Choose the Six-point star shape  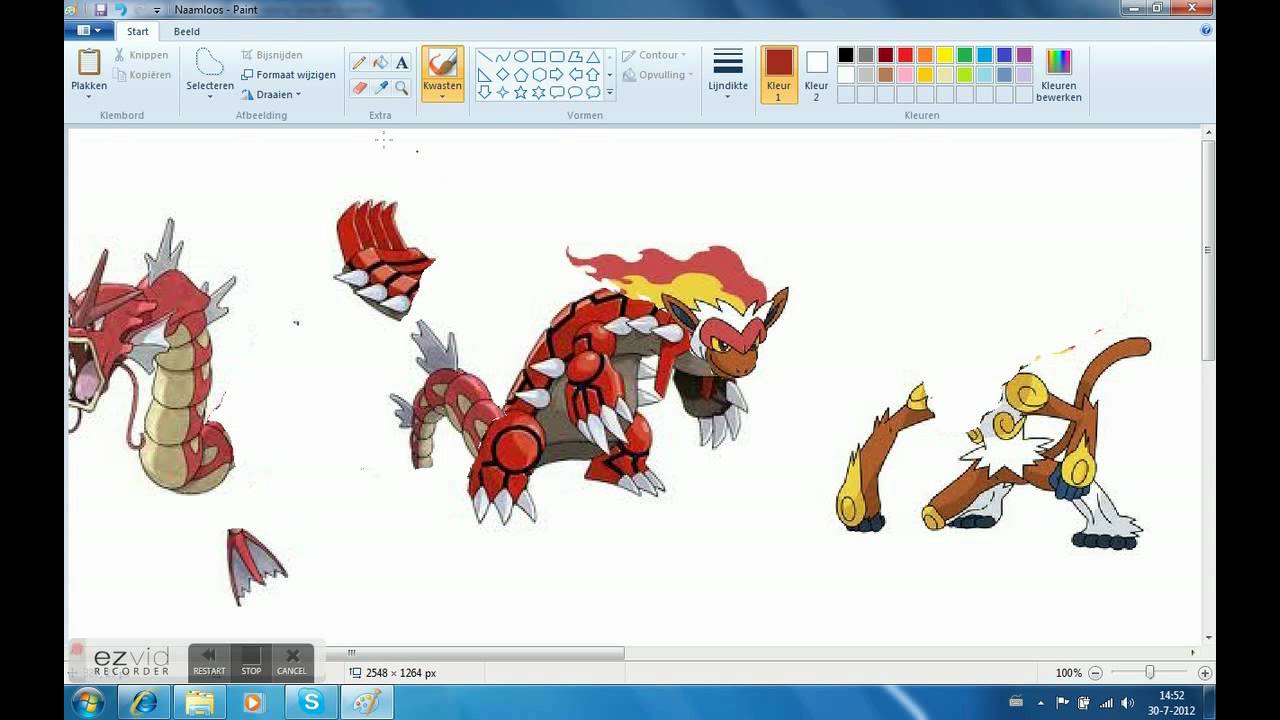[539, 92]
